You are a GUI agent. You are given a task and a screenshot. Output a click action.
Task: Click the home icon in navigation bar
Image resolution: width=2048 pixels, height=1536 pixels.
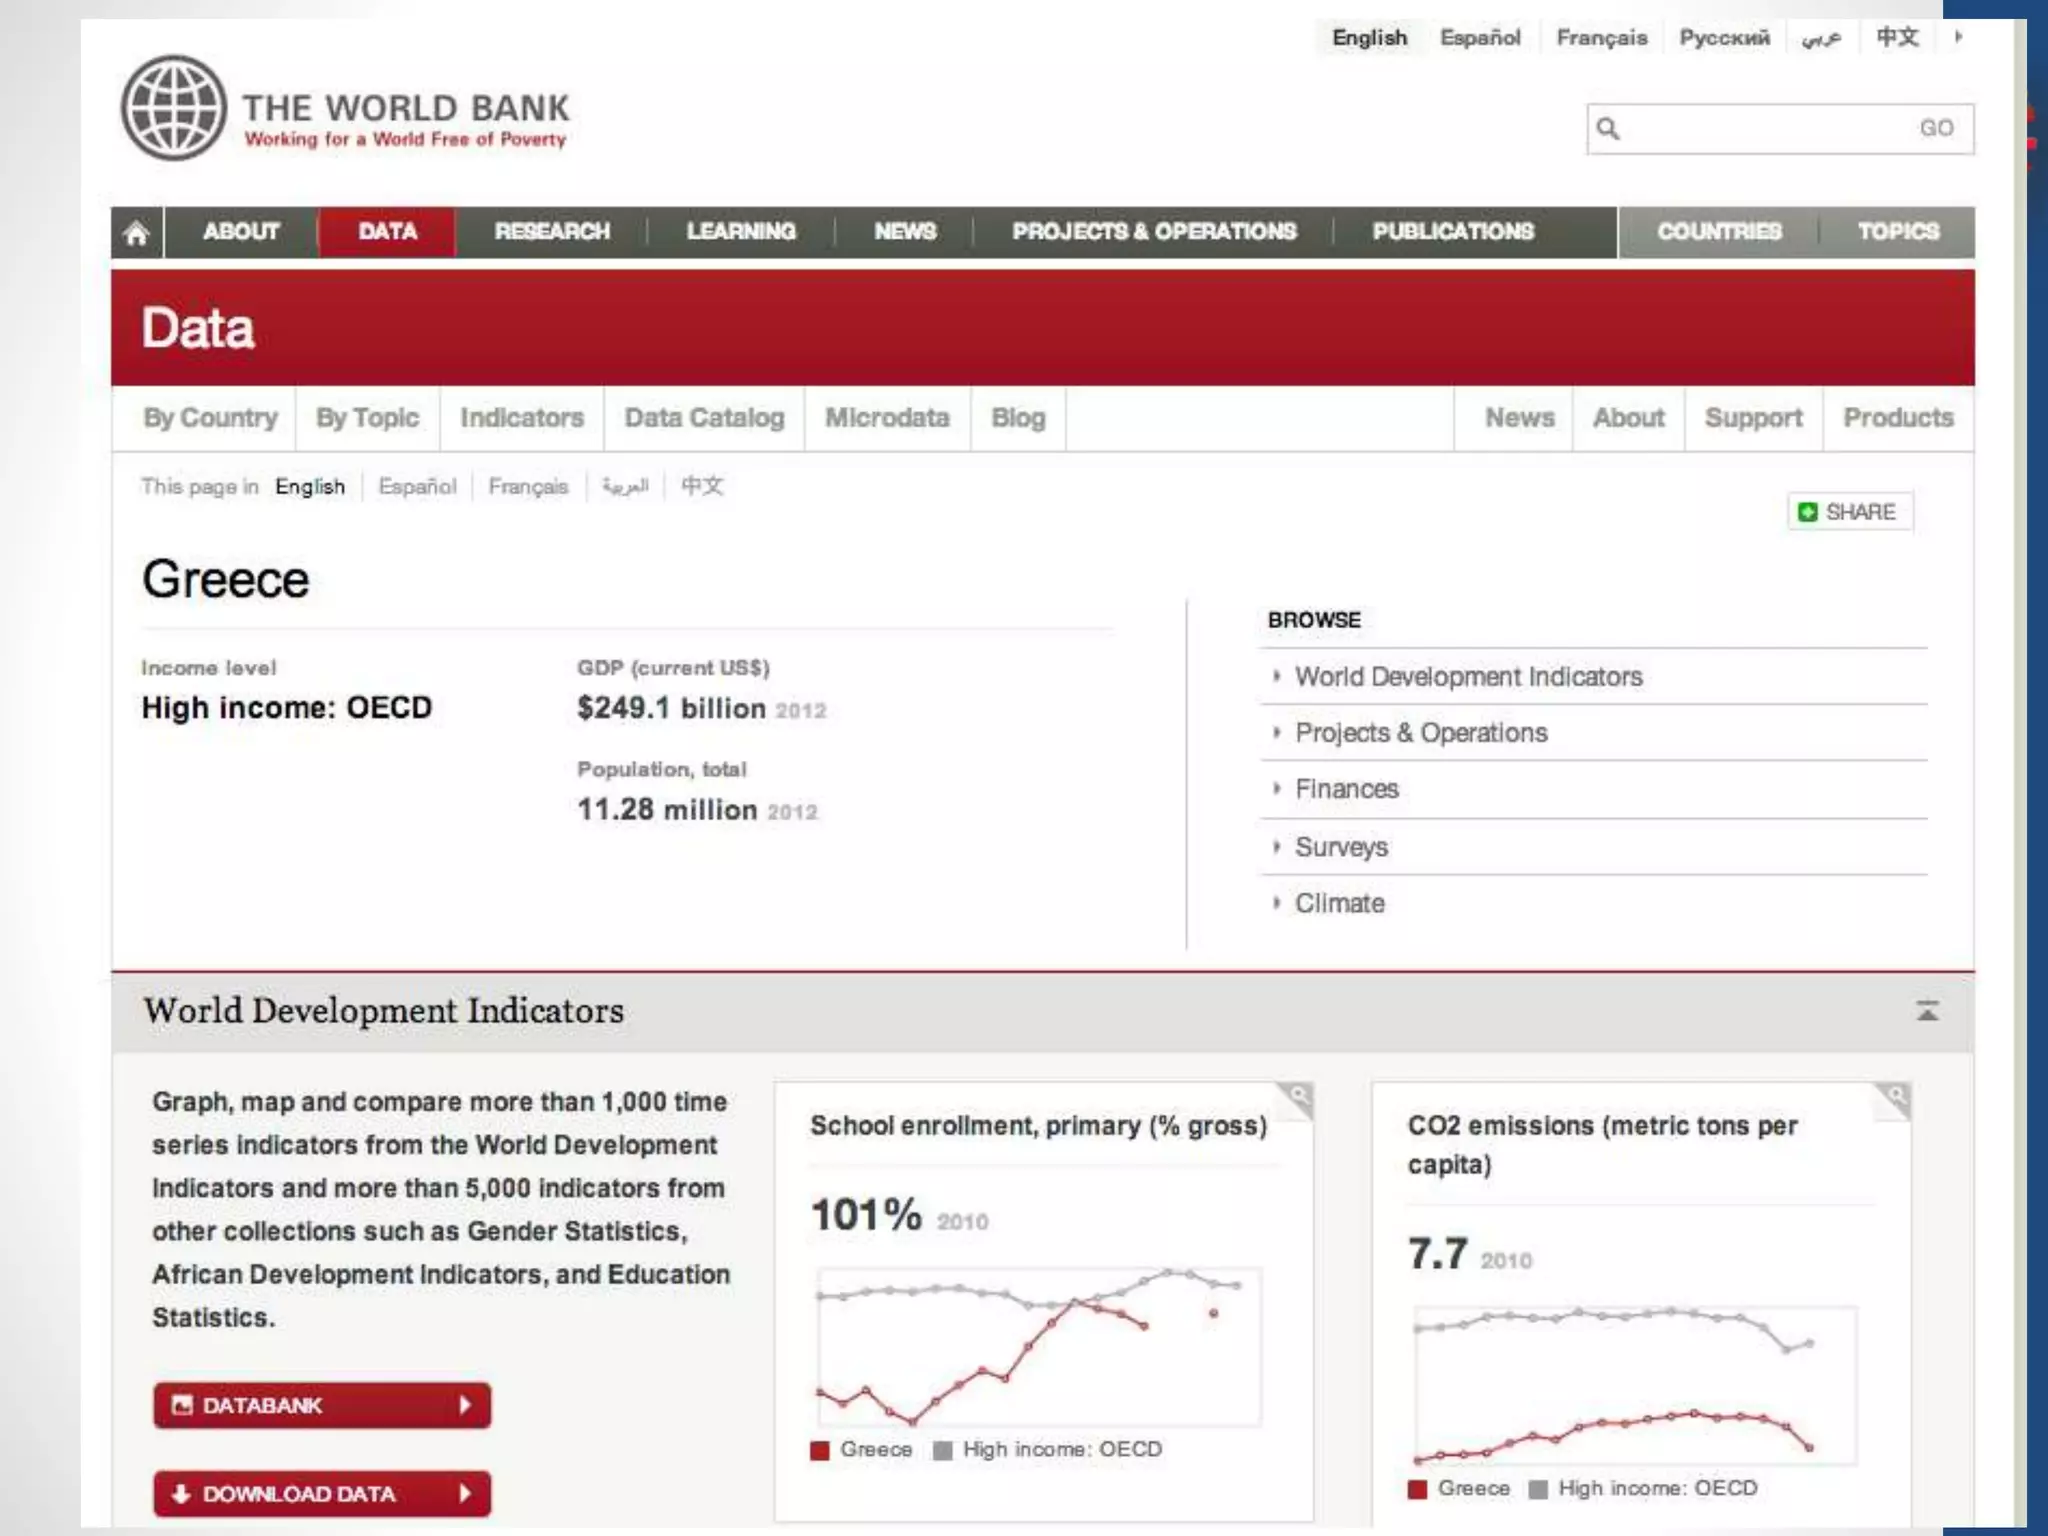(x=137, y=233)
